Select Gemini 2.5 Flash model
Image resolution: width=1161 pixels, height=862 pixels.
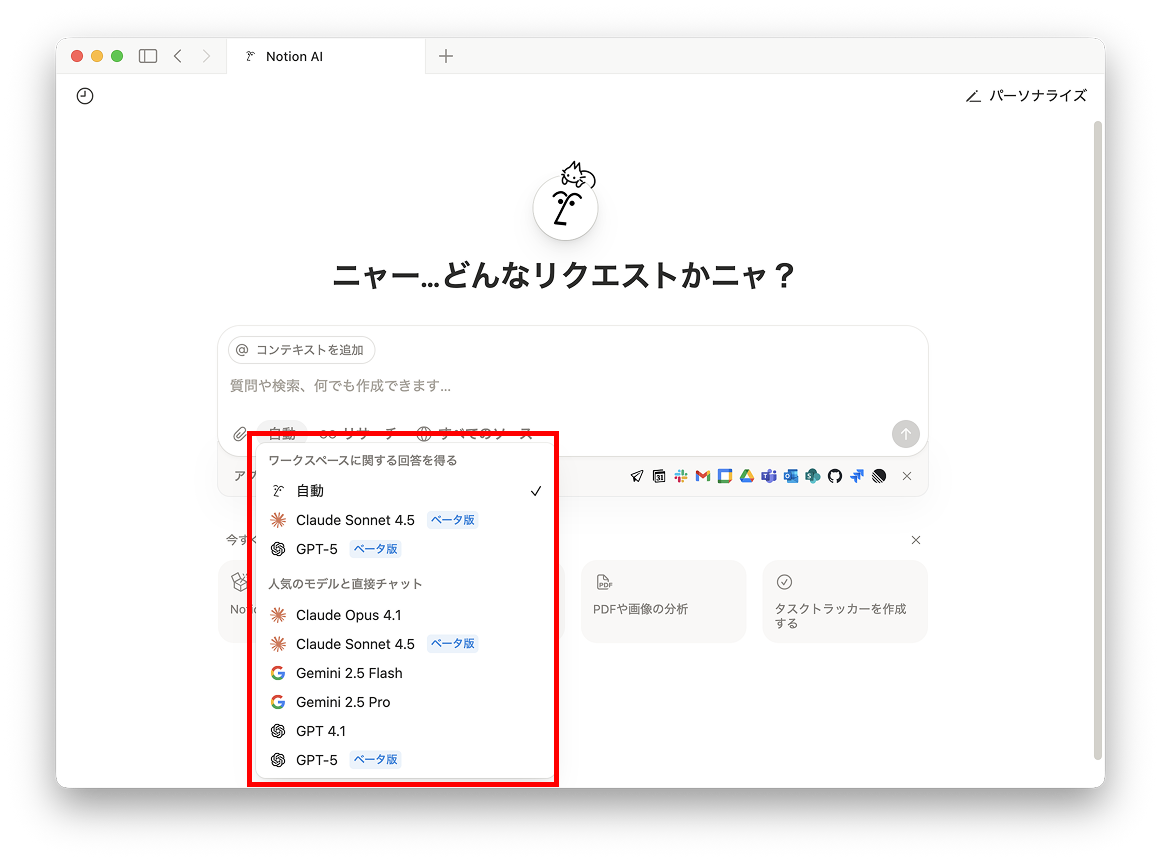coord(405,672)
